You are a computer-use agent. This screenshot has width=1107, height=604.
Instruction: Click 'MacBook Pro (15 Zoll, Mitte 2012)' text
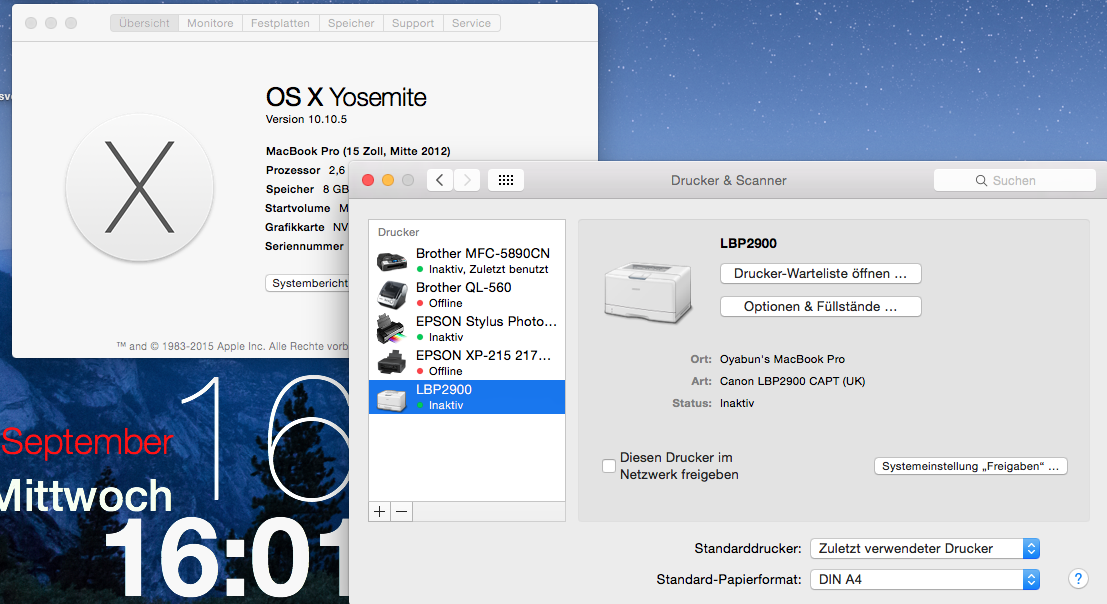click(358, 151)
